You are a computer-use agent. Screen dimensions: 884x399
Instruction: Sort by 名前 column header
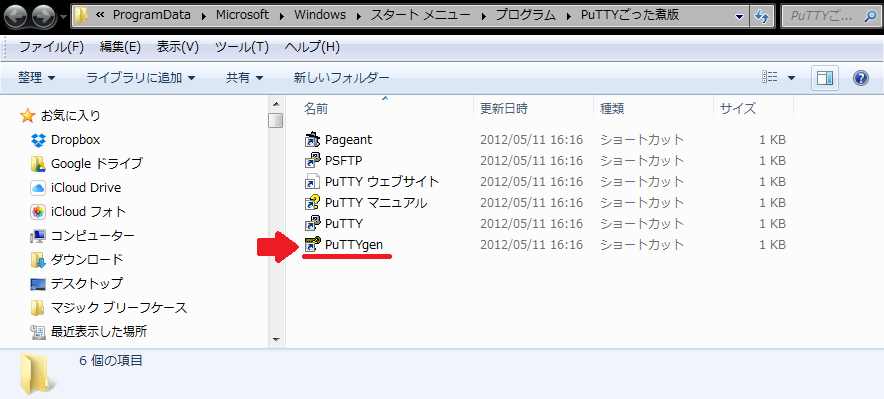coord(380,109)
